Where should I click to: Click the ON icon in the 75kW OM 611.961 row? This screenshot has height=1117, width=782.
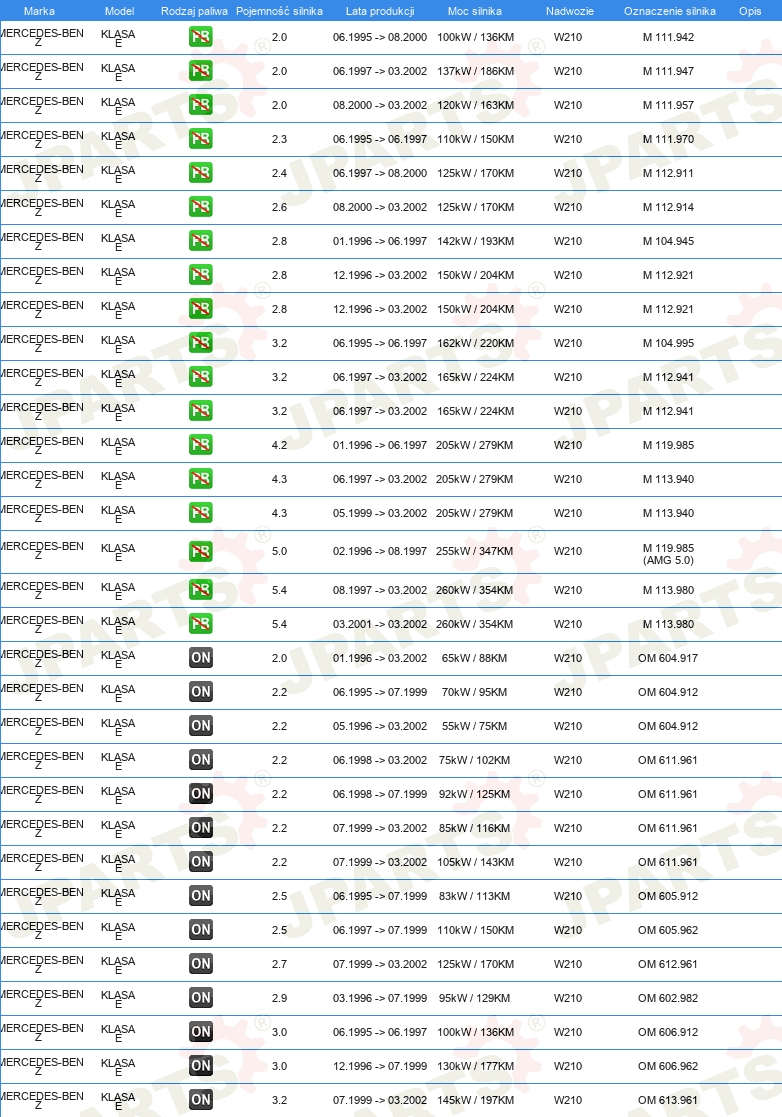click(201, 760)
